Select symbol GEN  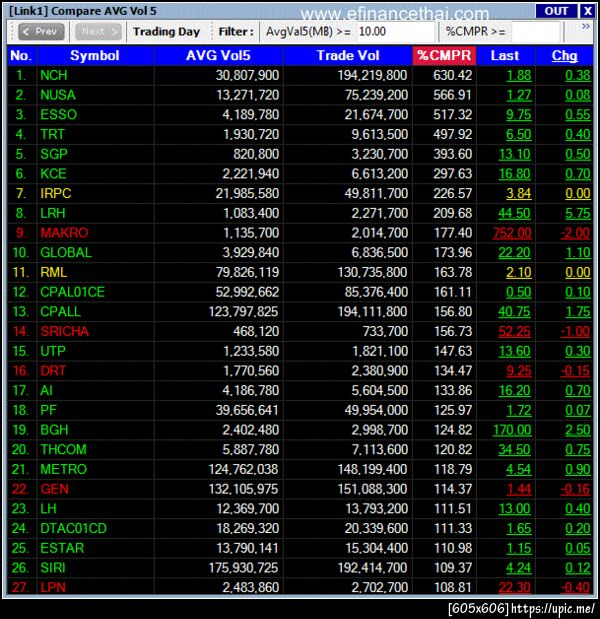[x=54, y=489]
